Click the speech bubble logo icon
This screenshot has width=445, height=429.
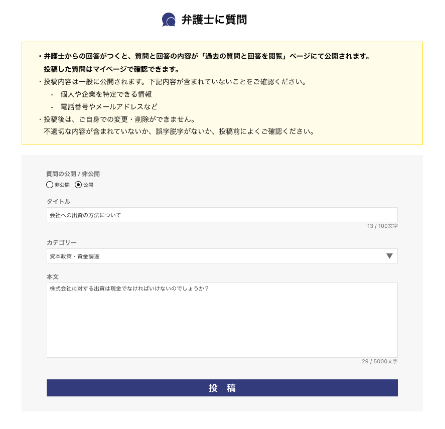[x=169, y=20]
